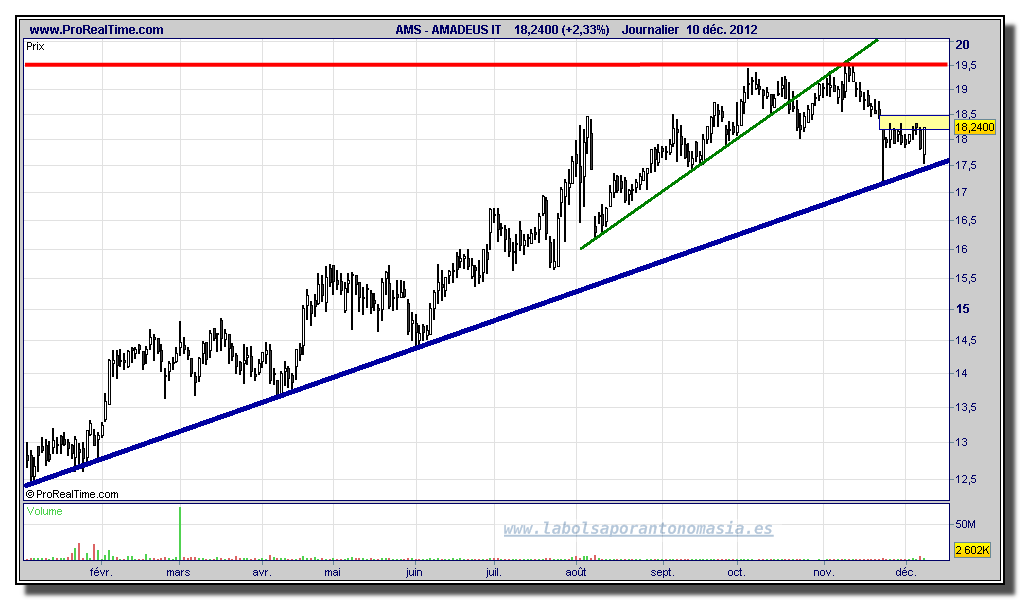Click the Volume panel label

(x=45, y=511)
